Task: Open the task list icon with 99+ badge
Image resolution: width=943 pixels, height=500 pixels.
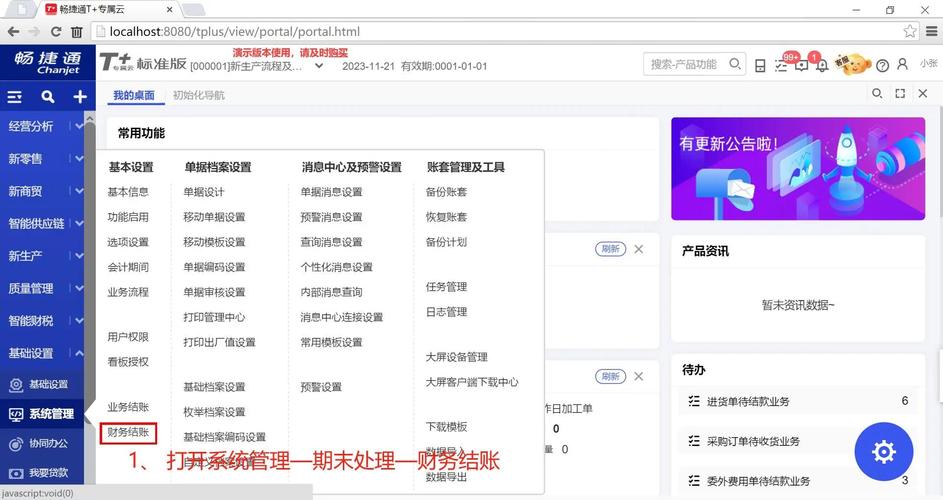Action: tap(782, 65)
